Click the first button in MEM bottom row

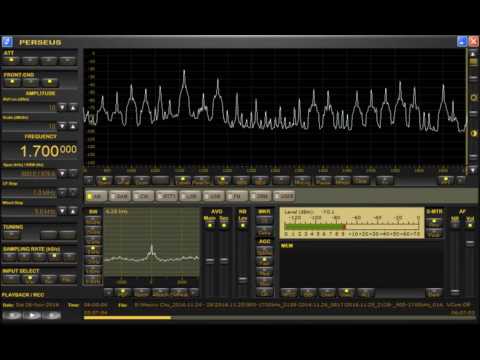[289, 293]
